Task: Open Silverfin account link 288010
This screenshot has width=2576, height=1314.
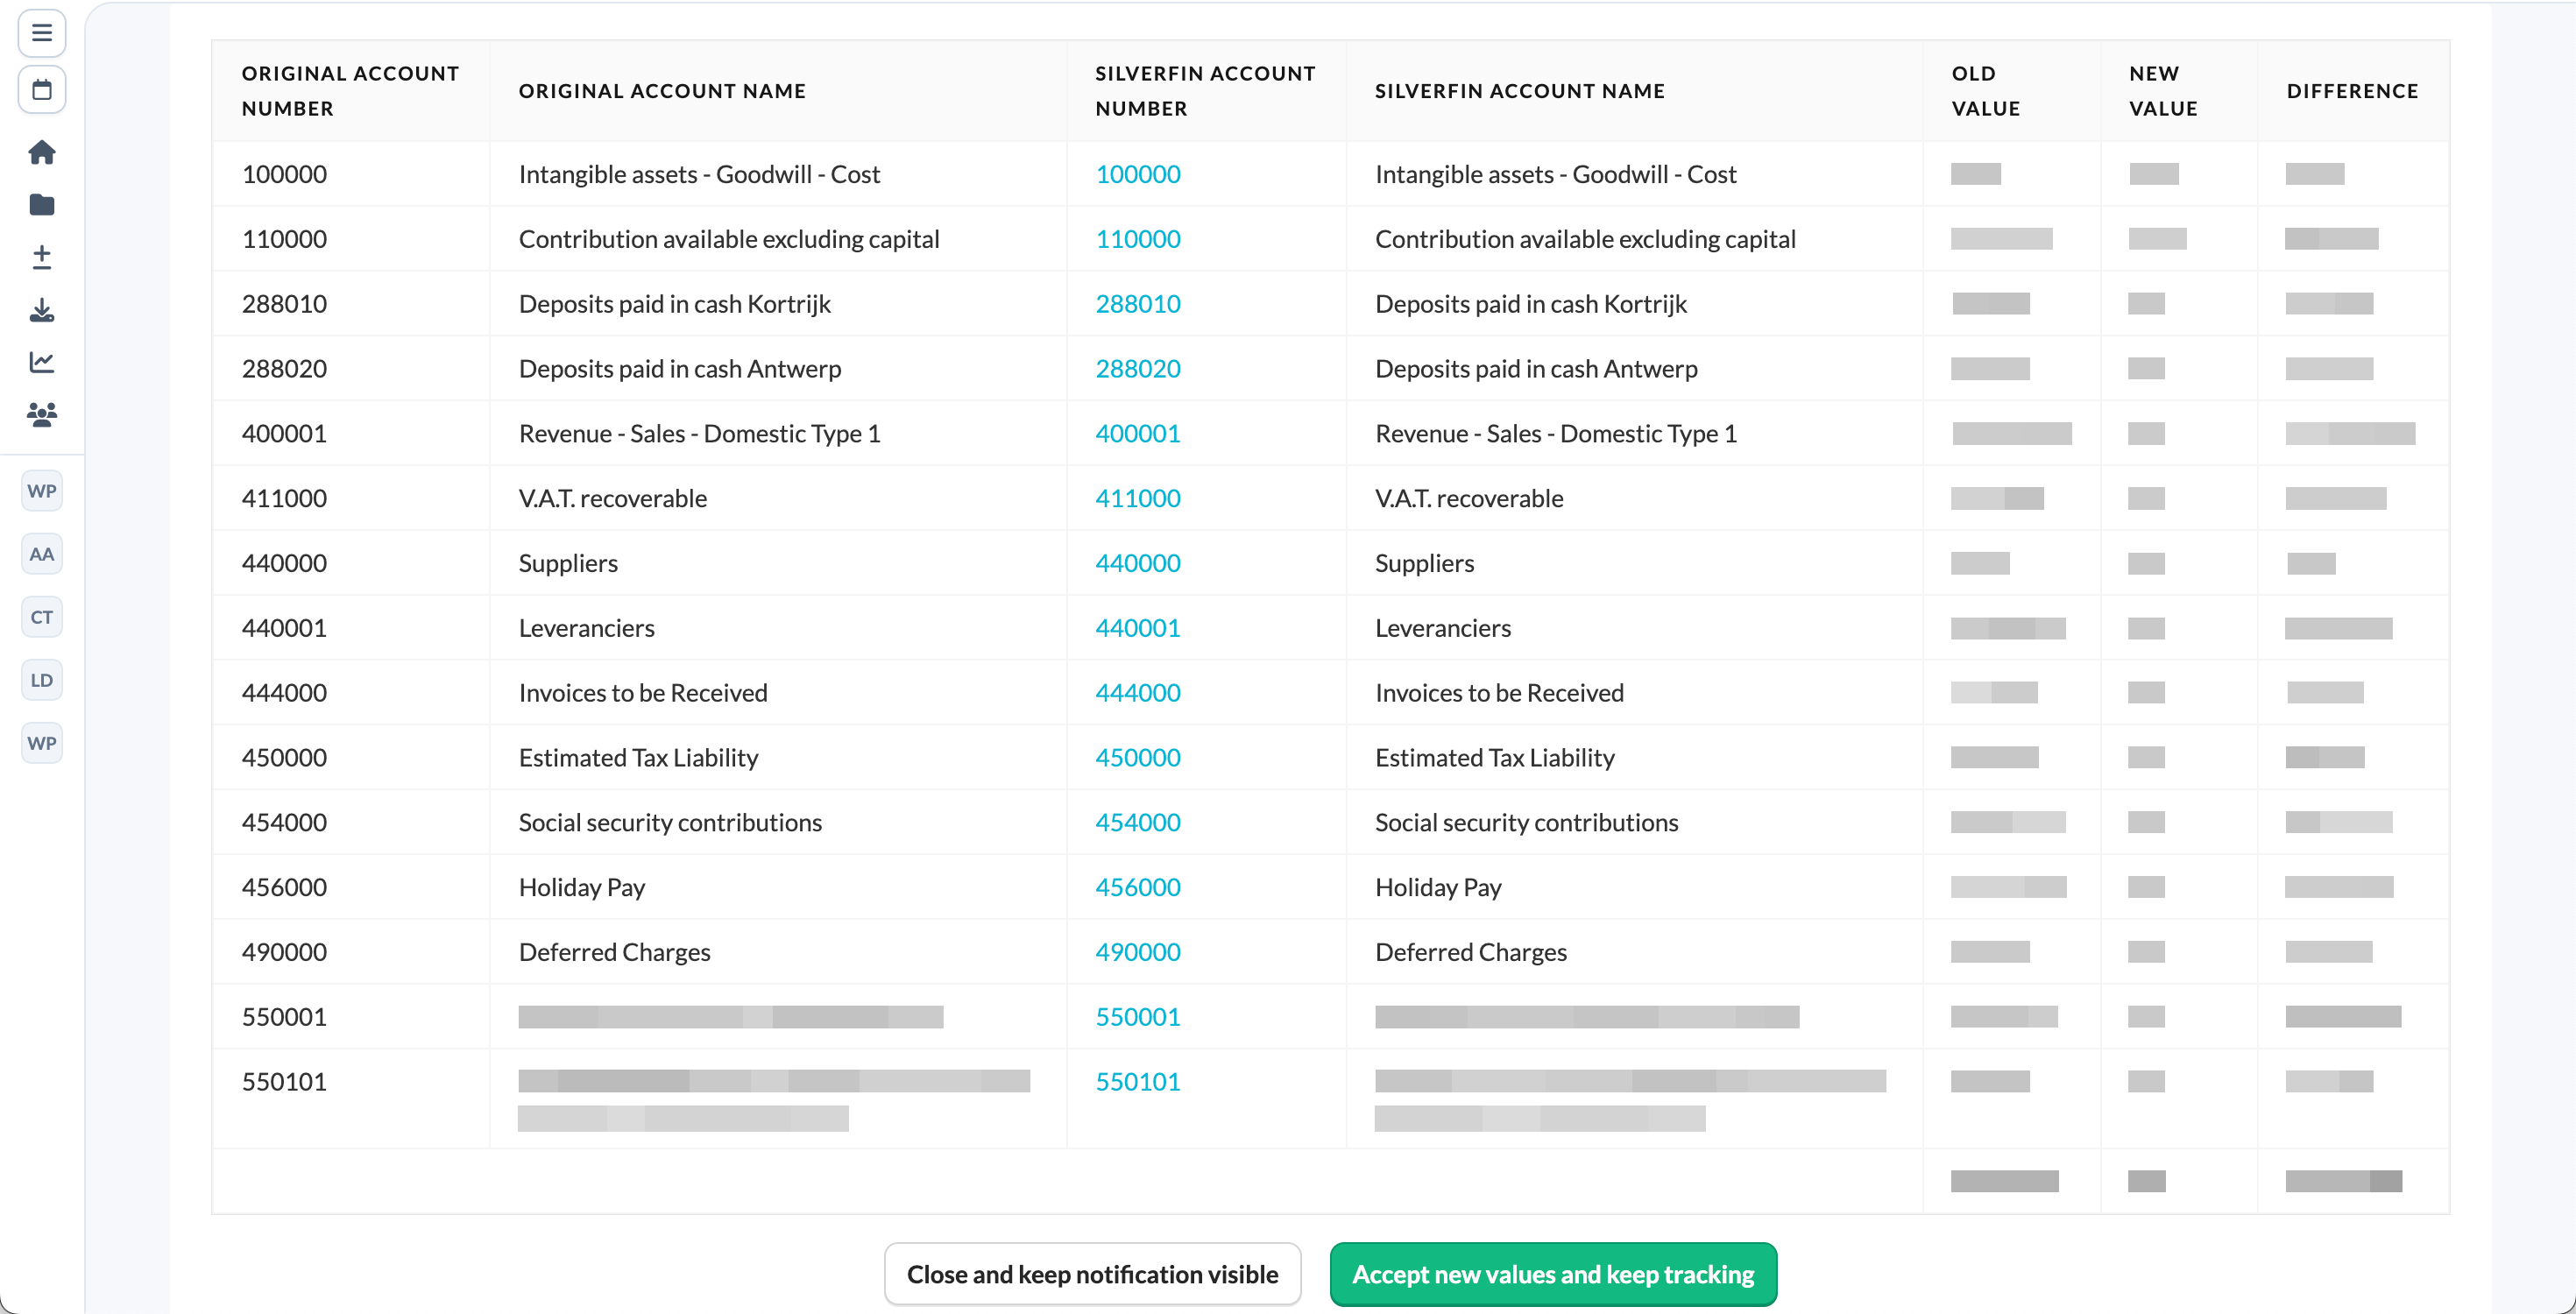Action: click(x=1138, y=304)
